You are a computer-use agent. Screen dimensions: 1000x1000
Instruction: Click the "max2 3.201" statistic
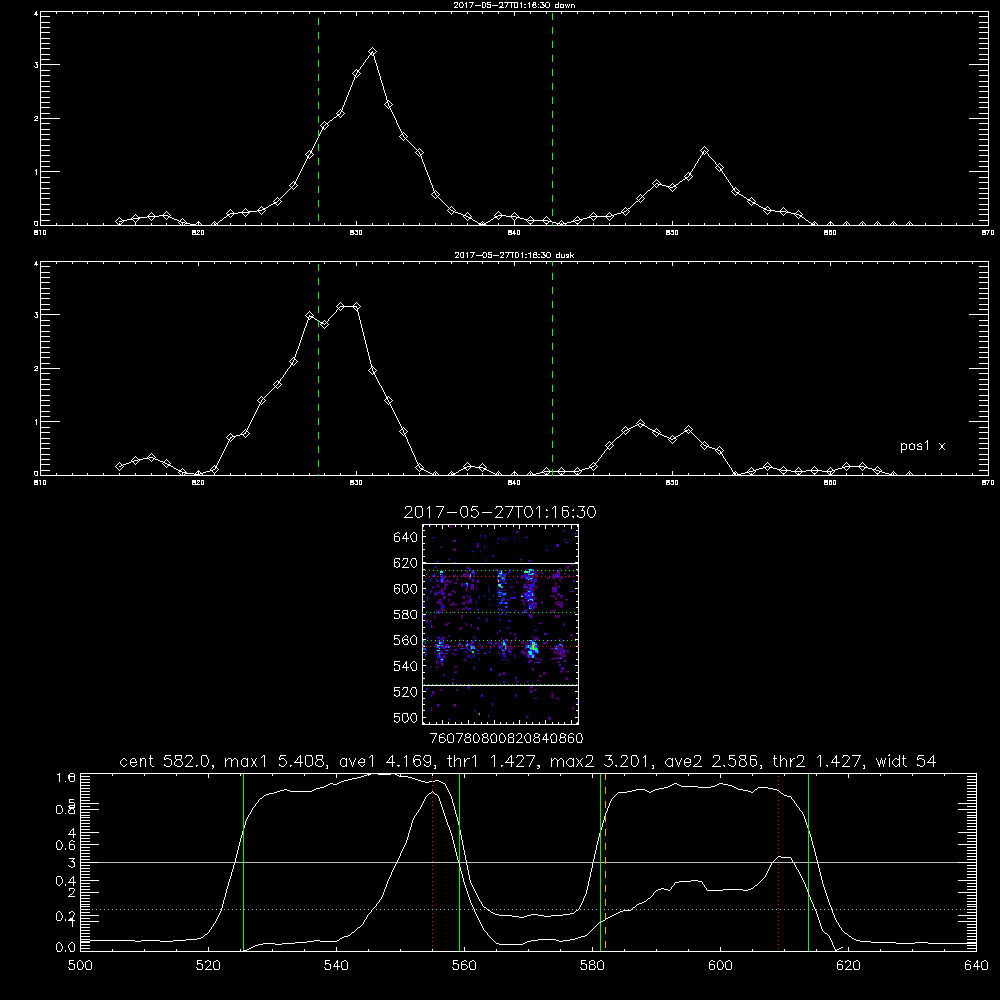click(599, 761)
